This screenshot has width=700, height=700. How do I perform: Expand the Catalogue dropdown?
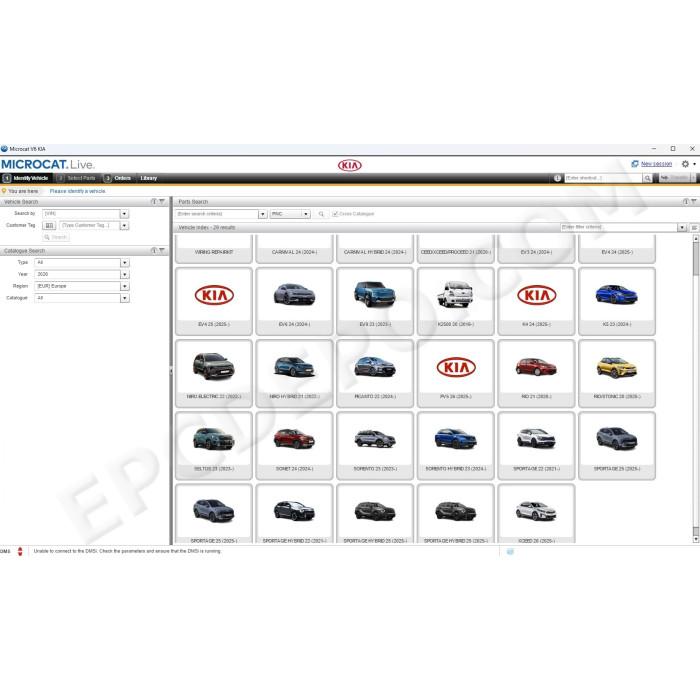[125, 298]
